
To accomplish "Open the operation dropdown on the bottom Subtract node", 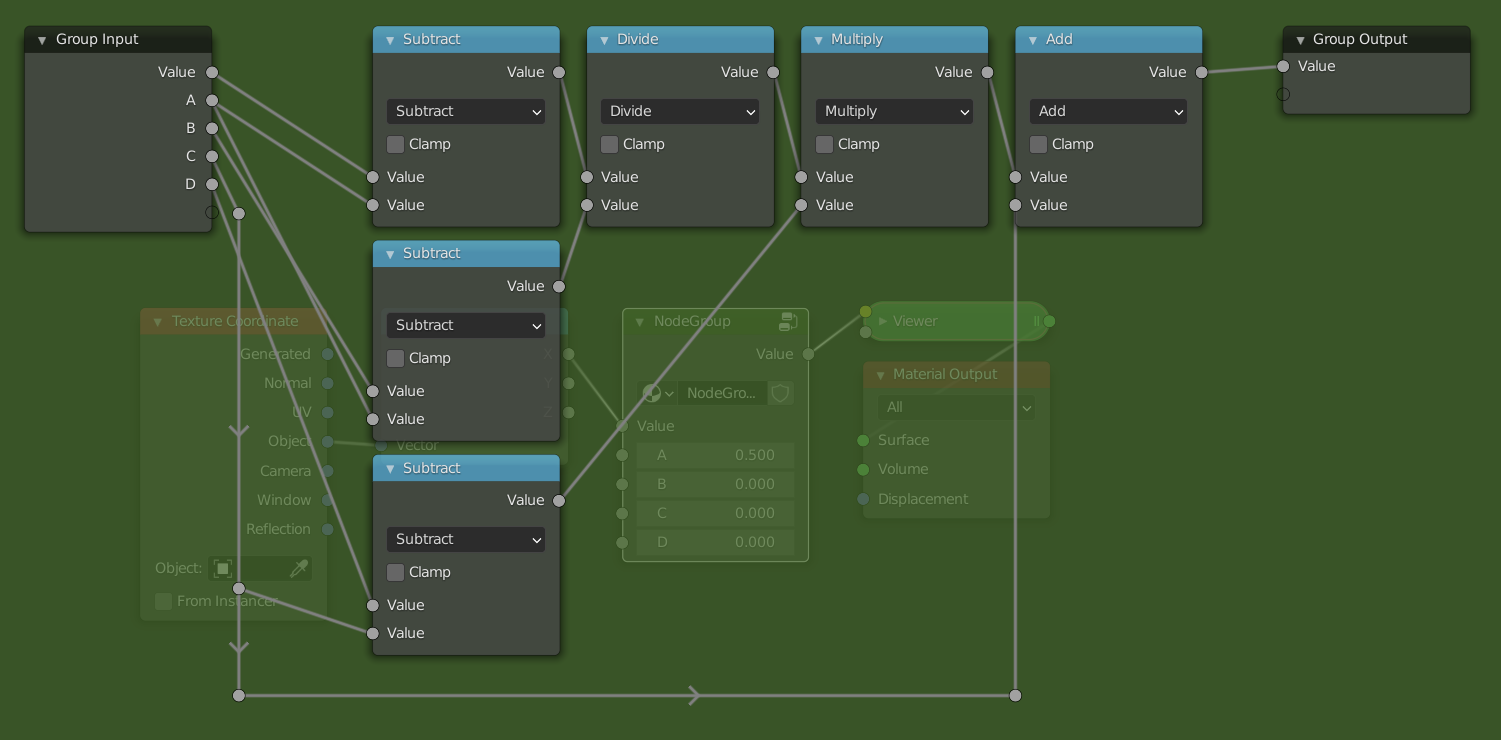I will (x=466, y=539).
